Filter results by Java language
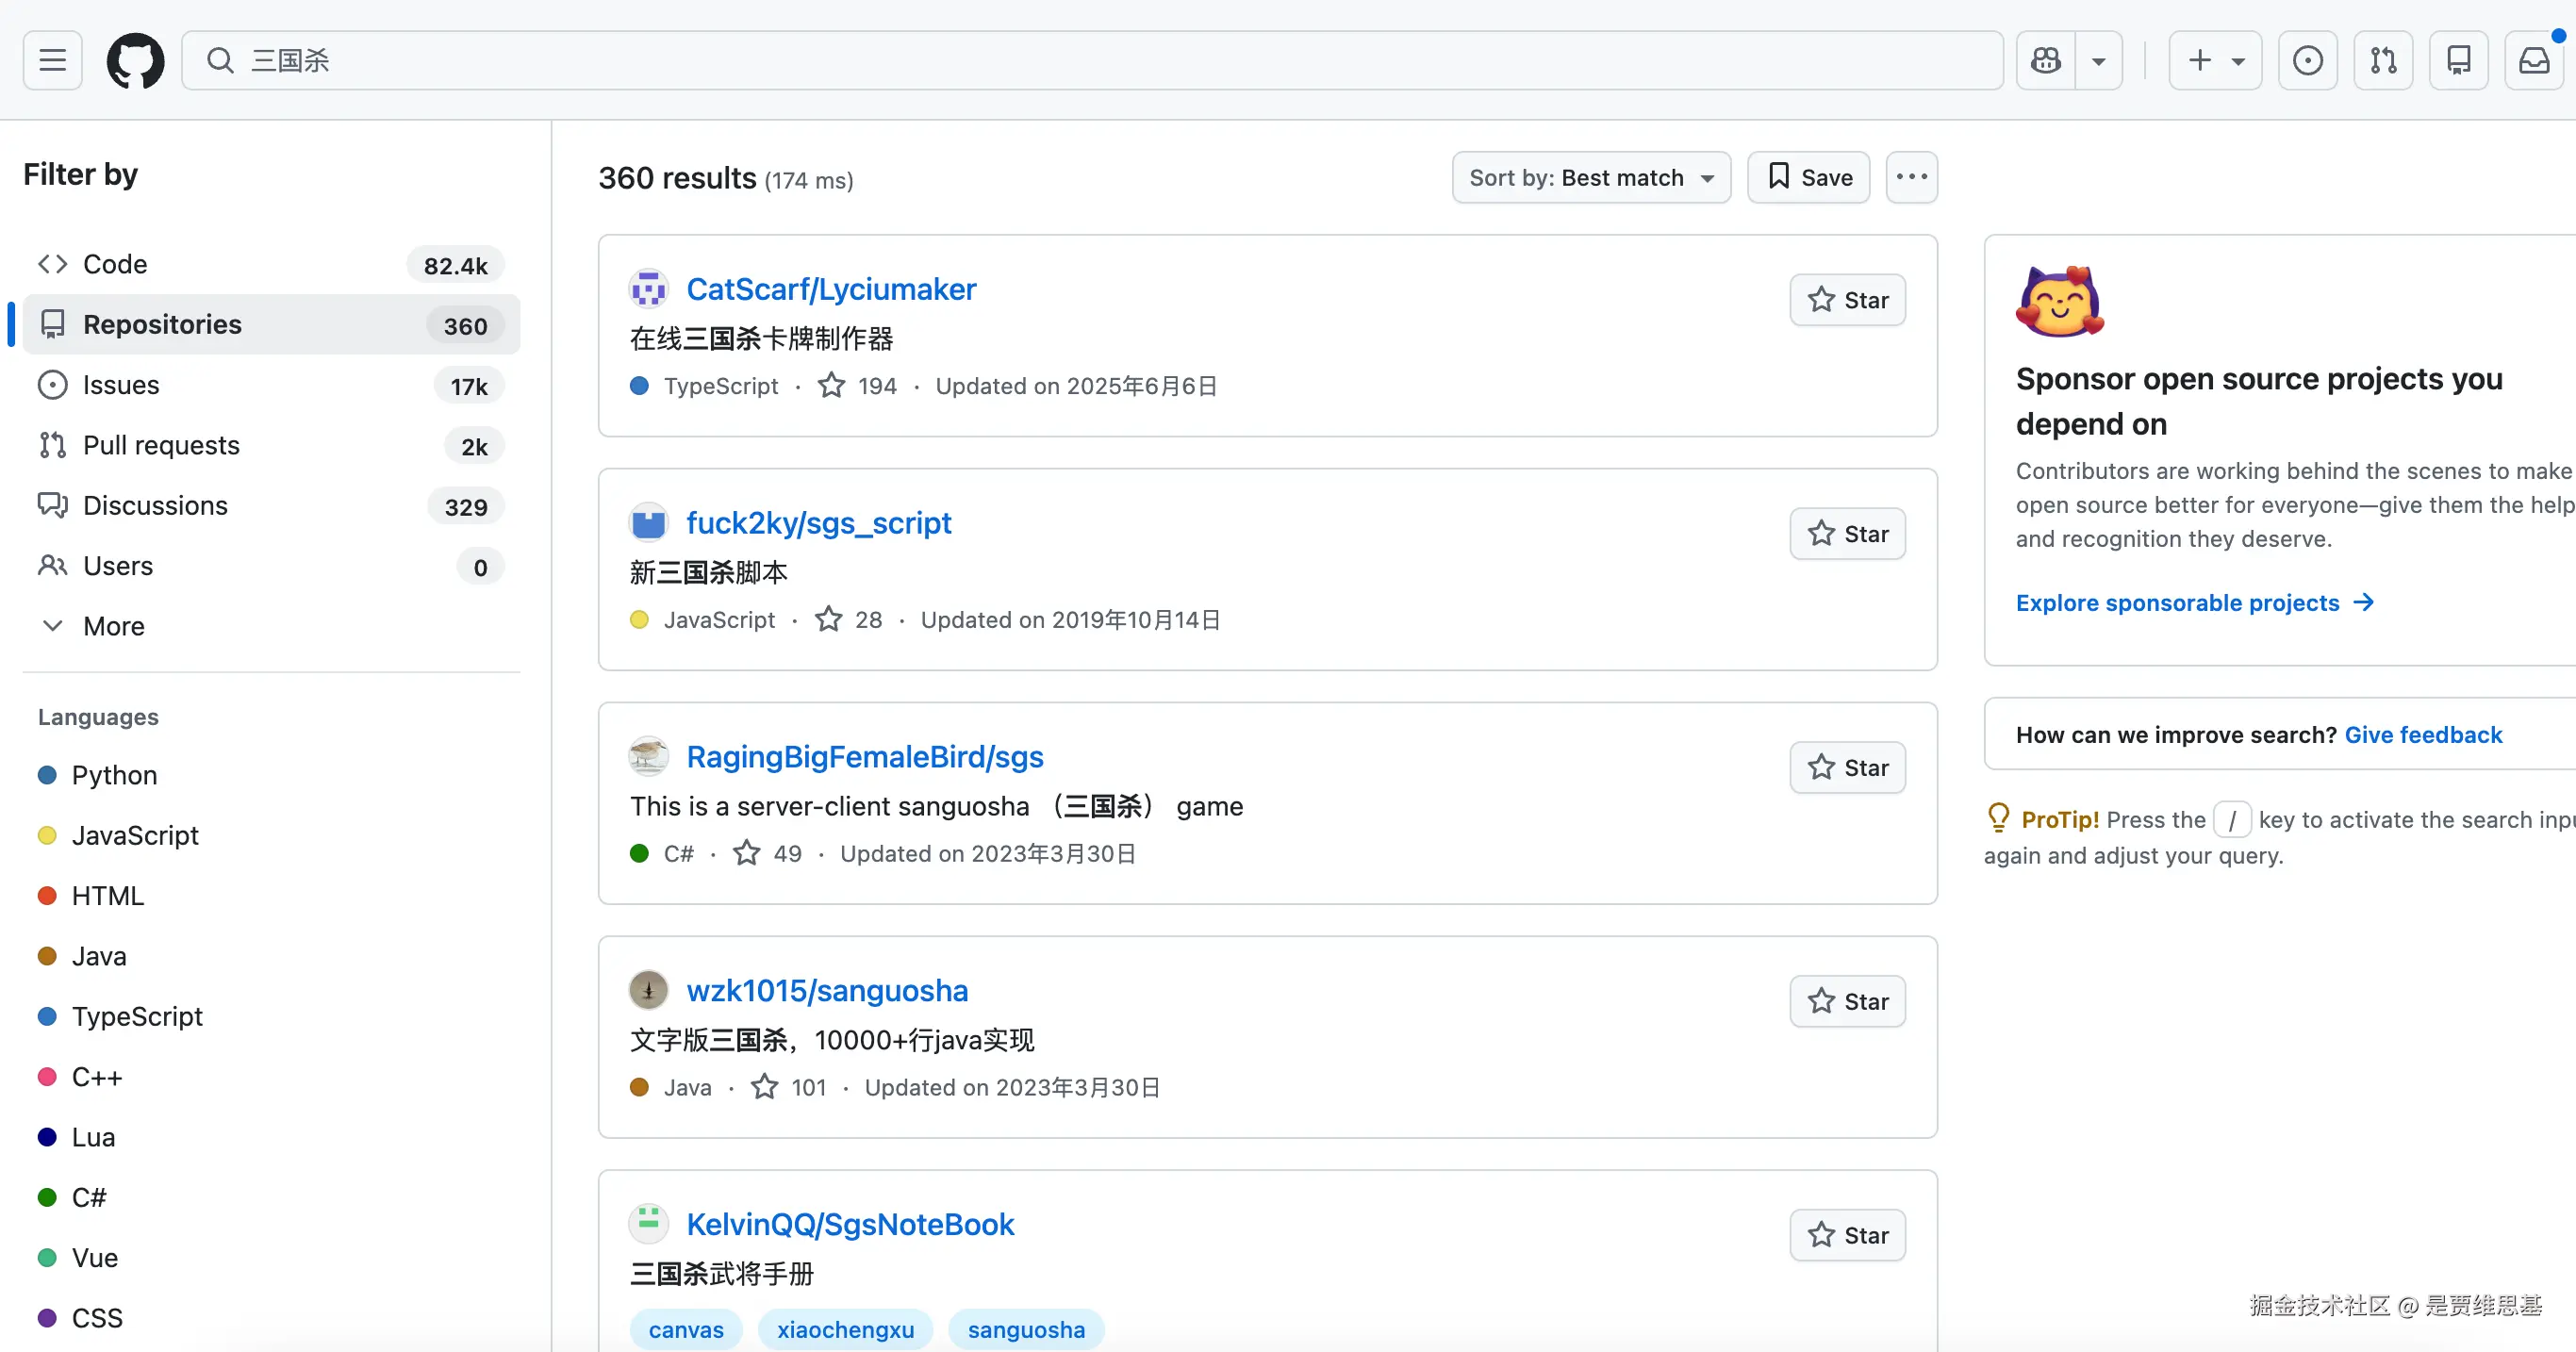 point(82,956)
